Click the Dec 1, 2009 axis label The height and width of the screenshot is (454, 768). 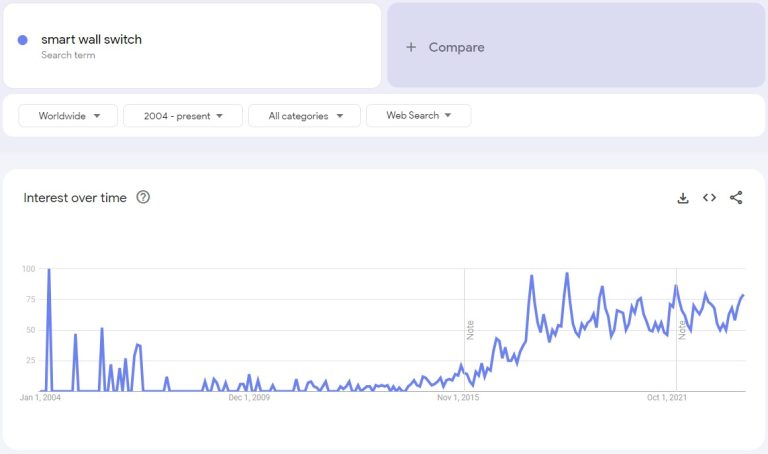[x=249, y=398]
